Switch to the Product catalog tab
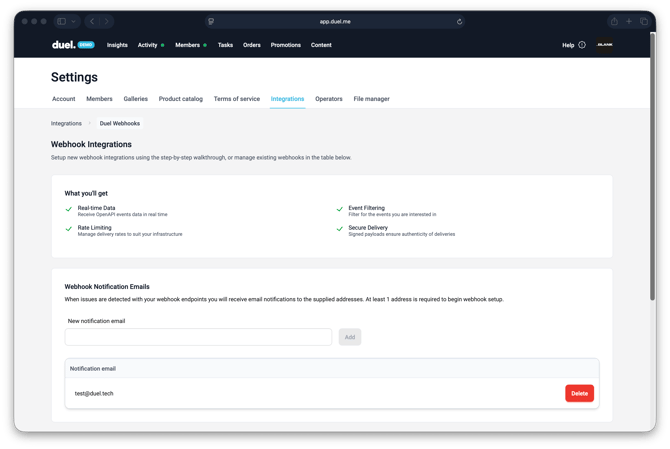 180,99
